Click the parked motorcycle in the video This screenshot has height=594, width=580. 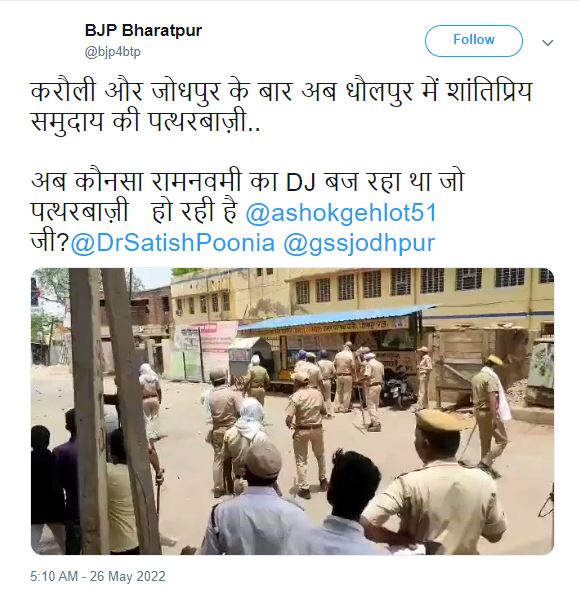click(396, 390)
